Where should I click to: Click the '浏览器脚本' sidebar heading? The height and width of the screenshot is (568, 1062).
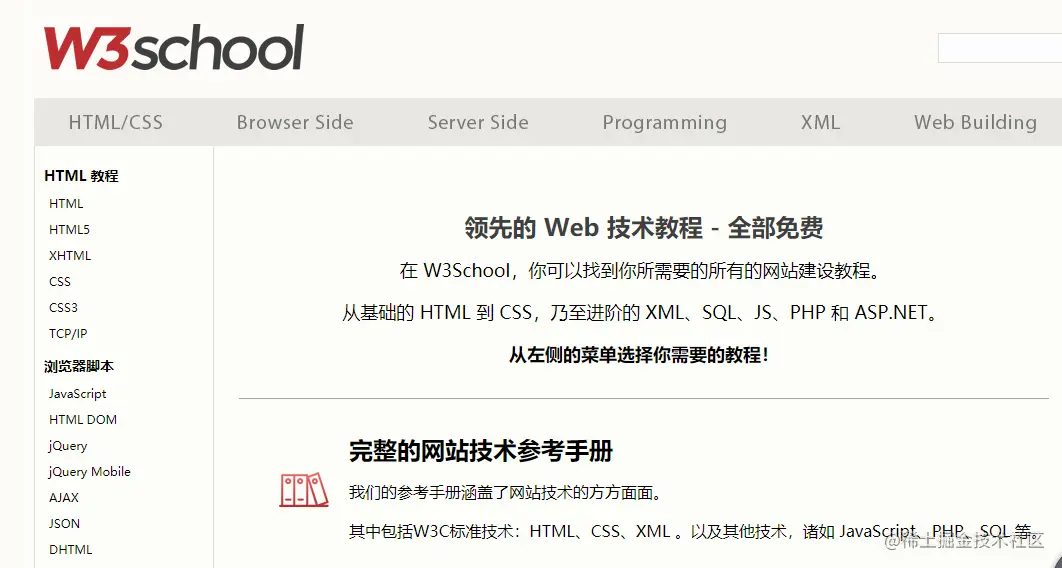click(79, 366)
